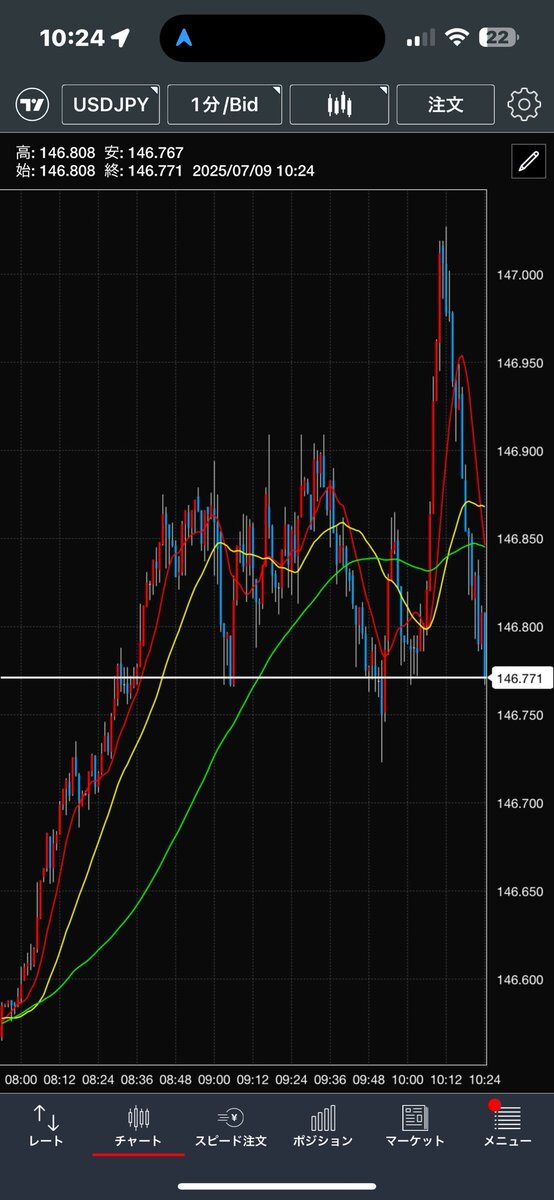Open the メニュー tab

[x=507, y=1126]
